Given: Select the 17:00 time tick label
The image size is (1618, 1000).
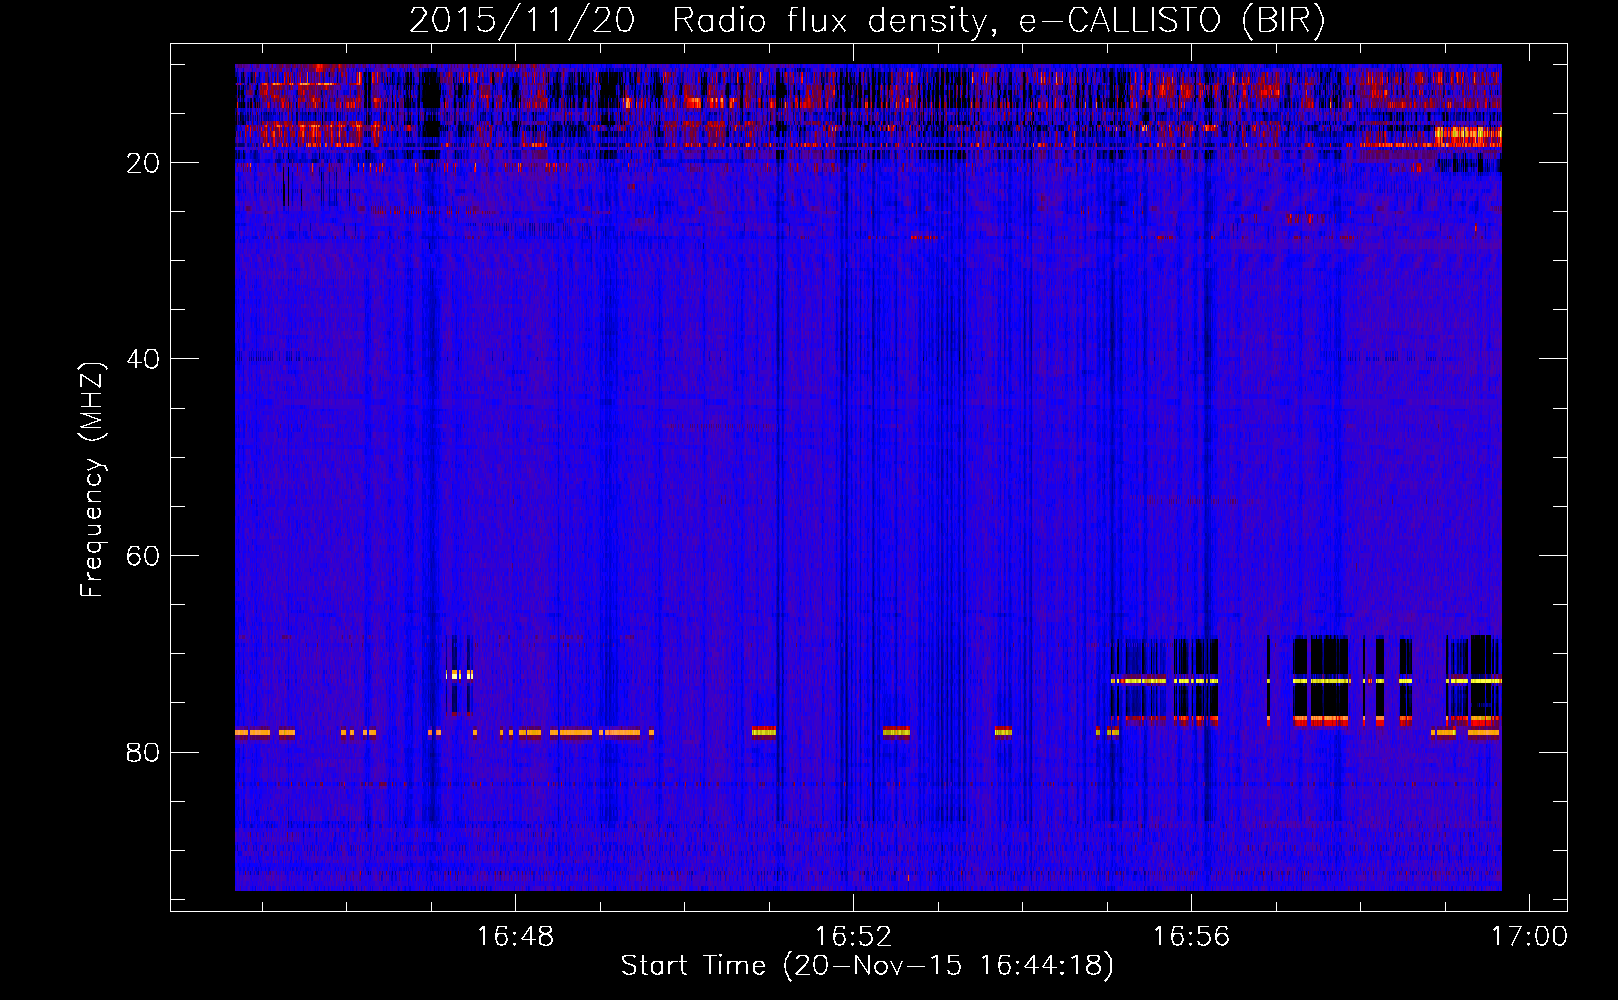Looking at the screenshot, I should click(1529, 936).
